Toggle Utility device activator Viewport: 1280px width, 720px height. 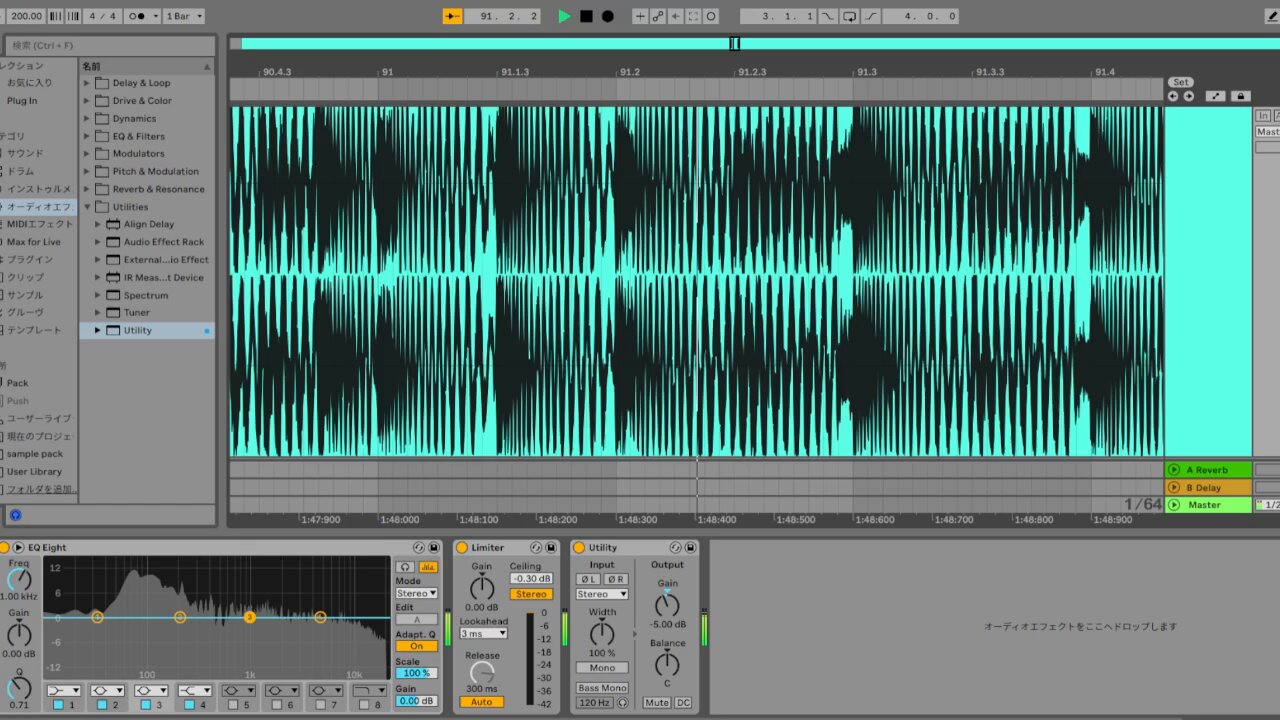pyautogui.click(x=579, y=548)
